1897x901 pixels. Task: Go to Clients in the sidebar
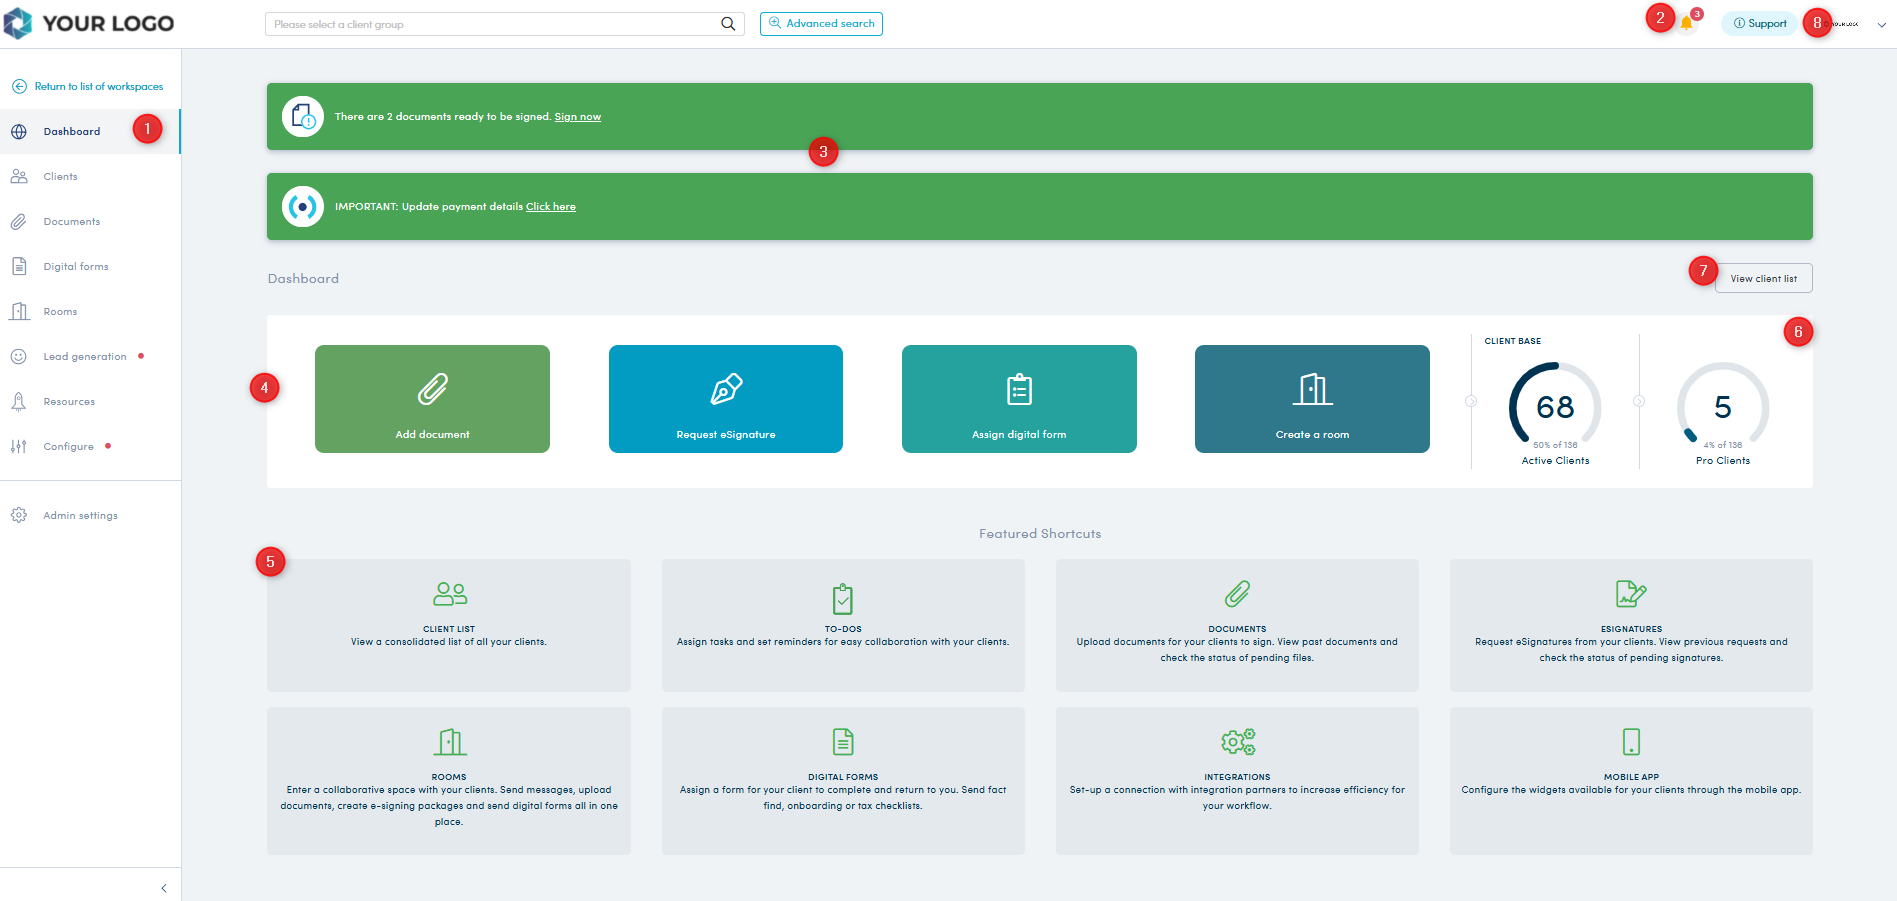pos(60,177)
